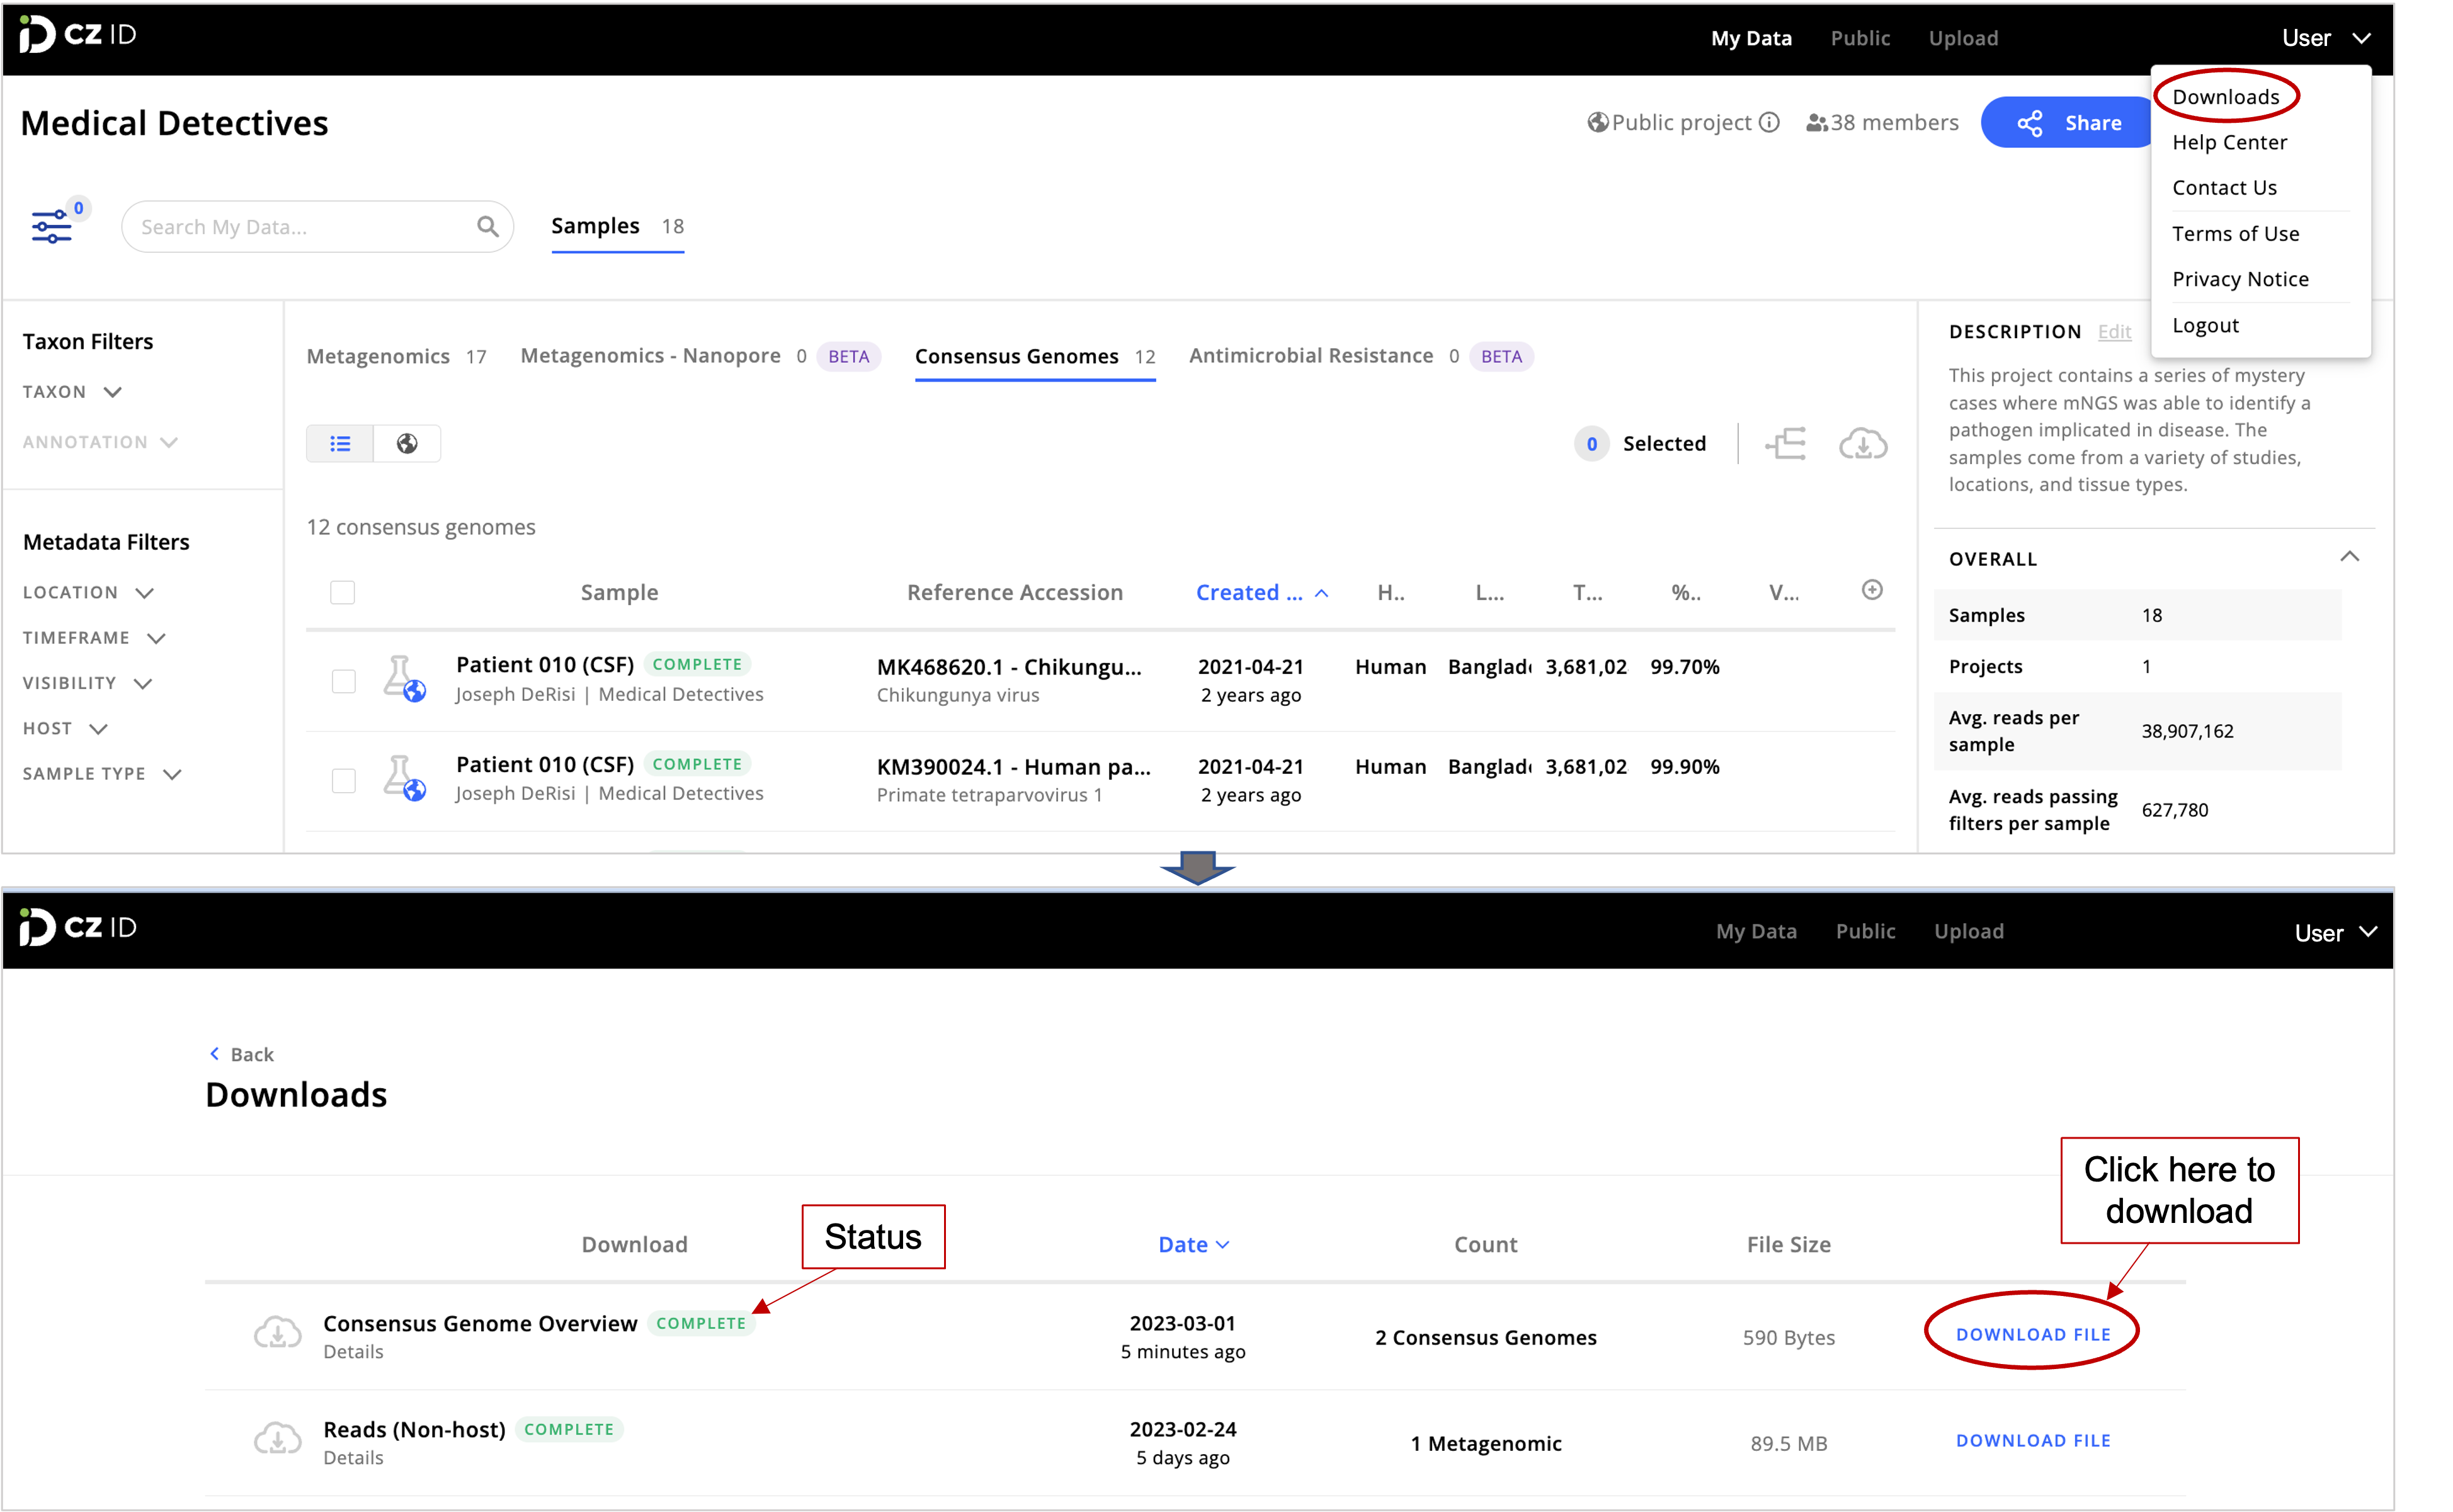Open the filters panel icon
The width and height of the screenshot is (2453, 1512).
(x=52, y=226)
